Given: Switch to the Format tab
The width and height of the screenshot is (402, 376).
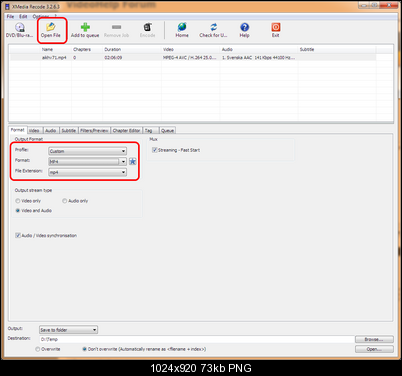Looking at the screenshot, I should (x=18, y=130).
